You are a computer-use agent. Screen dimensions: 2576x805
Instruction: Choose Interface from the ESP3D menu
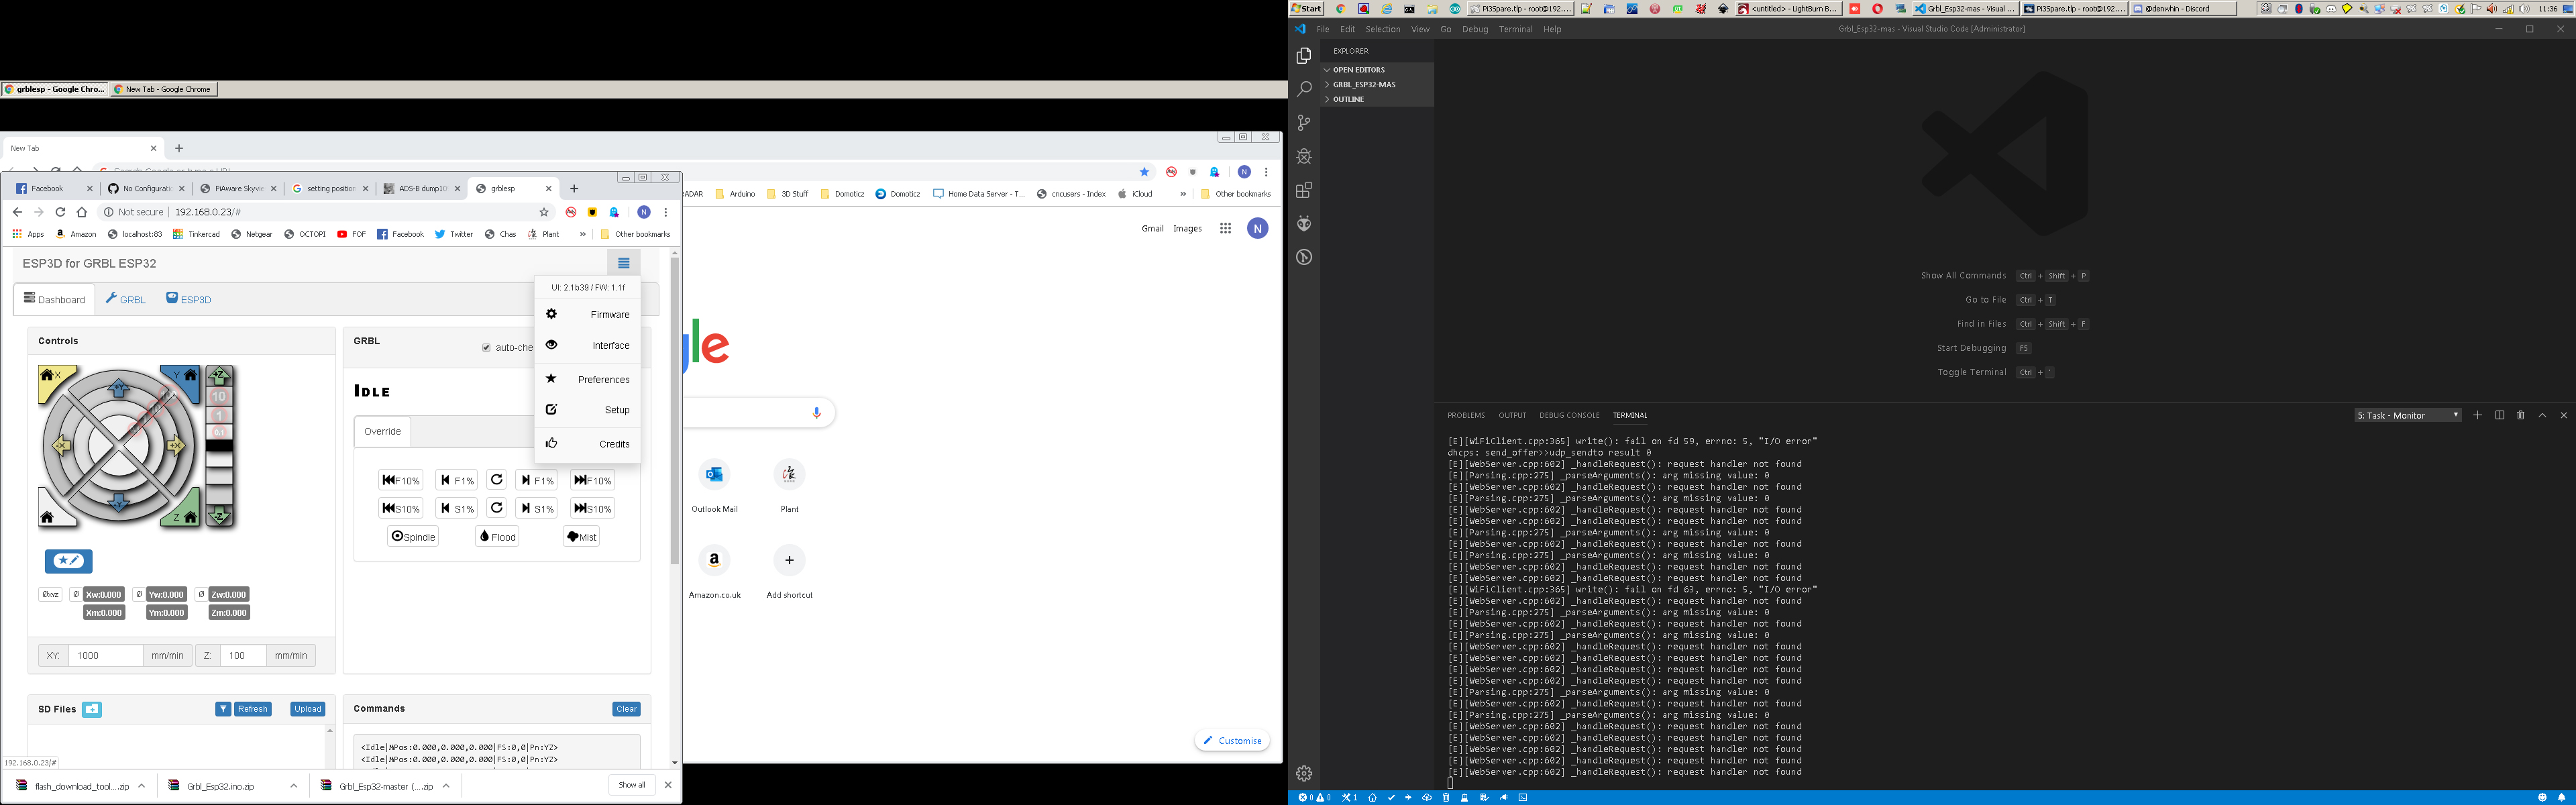[x=588, y=345]
